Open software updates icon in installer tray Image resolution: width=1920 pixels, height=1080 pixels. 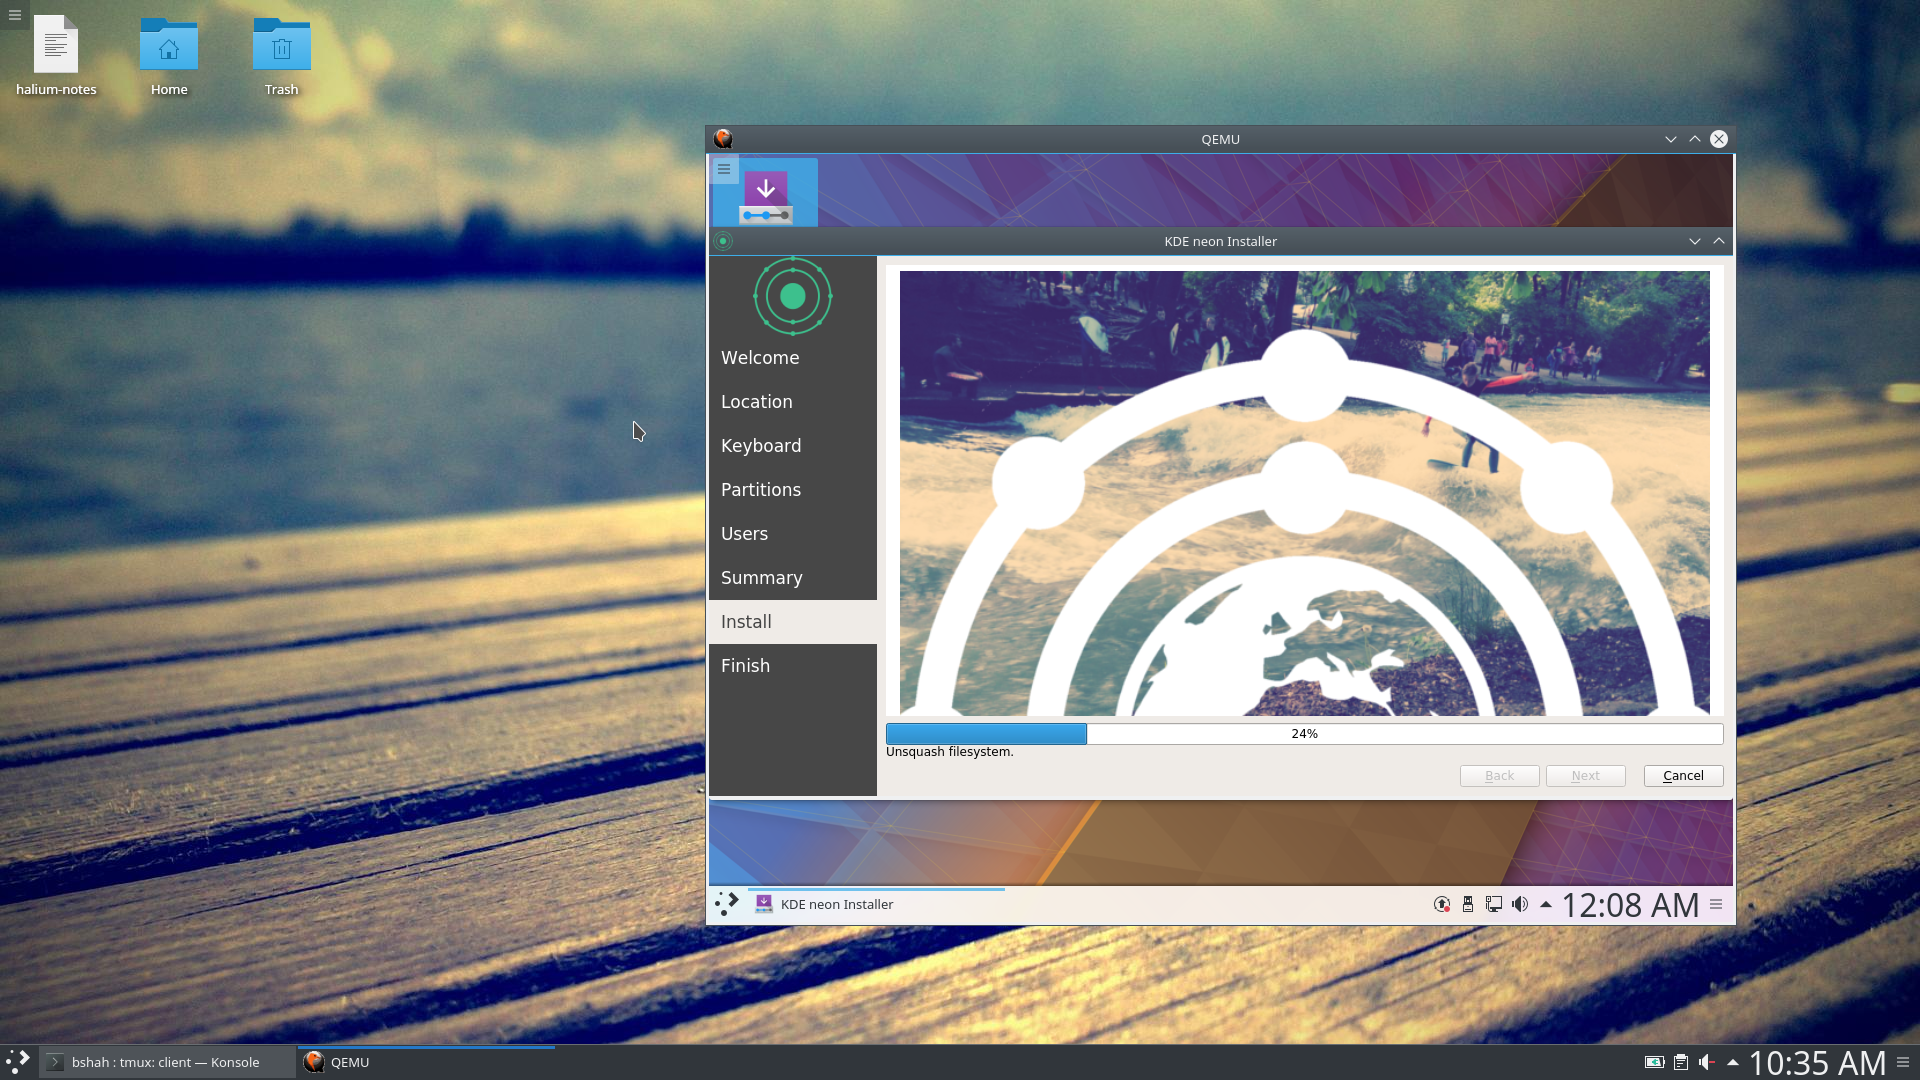[1441, 903]
